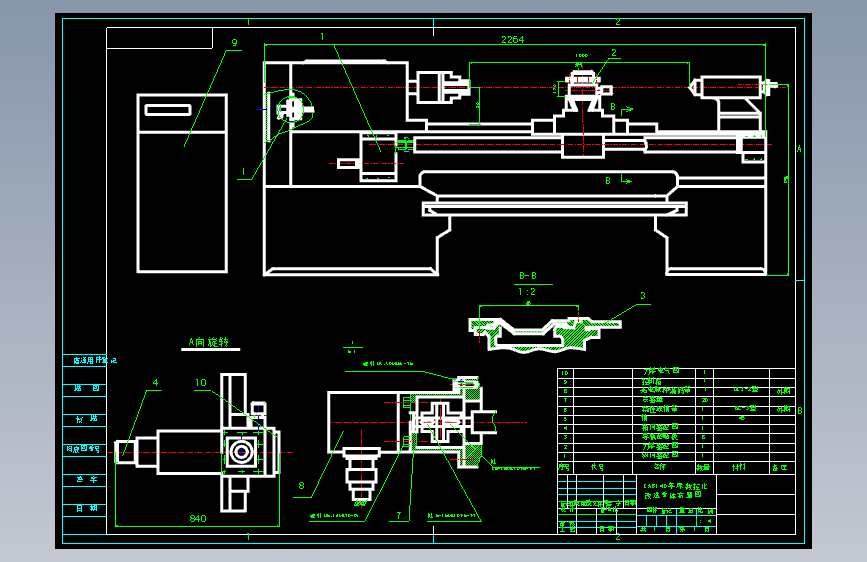Image resolution: width=867 pixels, height=562 pixels.
Task: Click the 序号 header in the parts table
Action: (564, 467)
